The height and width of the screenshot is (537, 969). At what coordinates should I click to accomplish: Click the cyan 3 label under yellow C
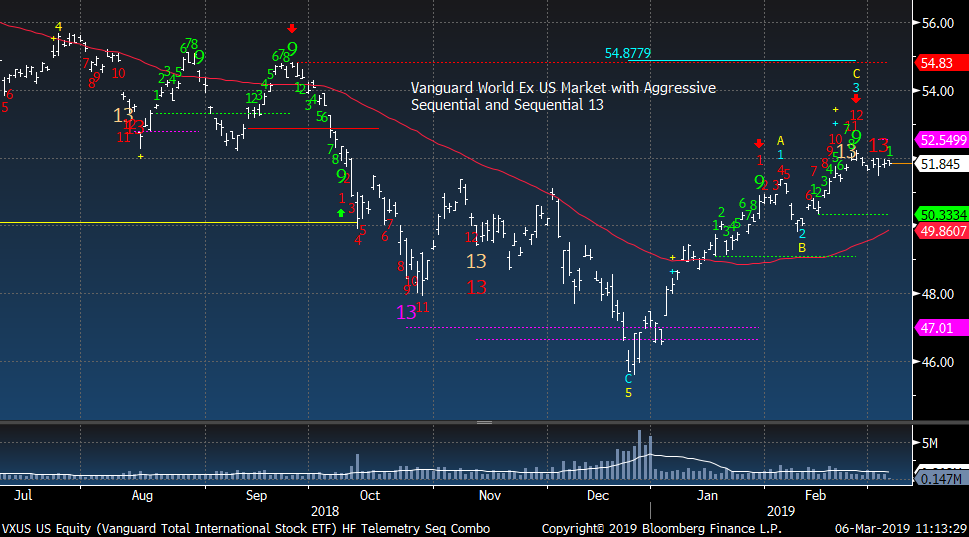[856, 88]
